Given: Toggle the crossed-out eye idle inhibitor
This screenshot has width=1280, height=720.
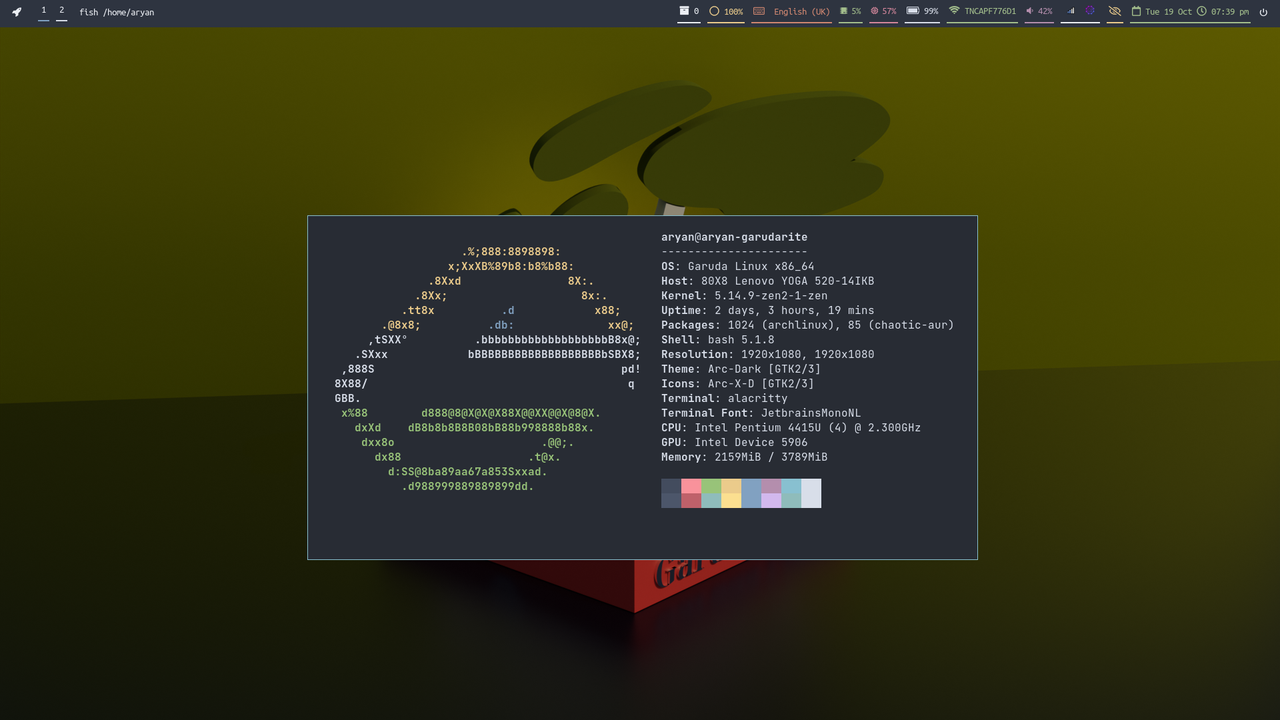Looking at the screenshot, I should click(x=1115, y=11).
